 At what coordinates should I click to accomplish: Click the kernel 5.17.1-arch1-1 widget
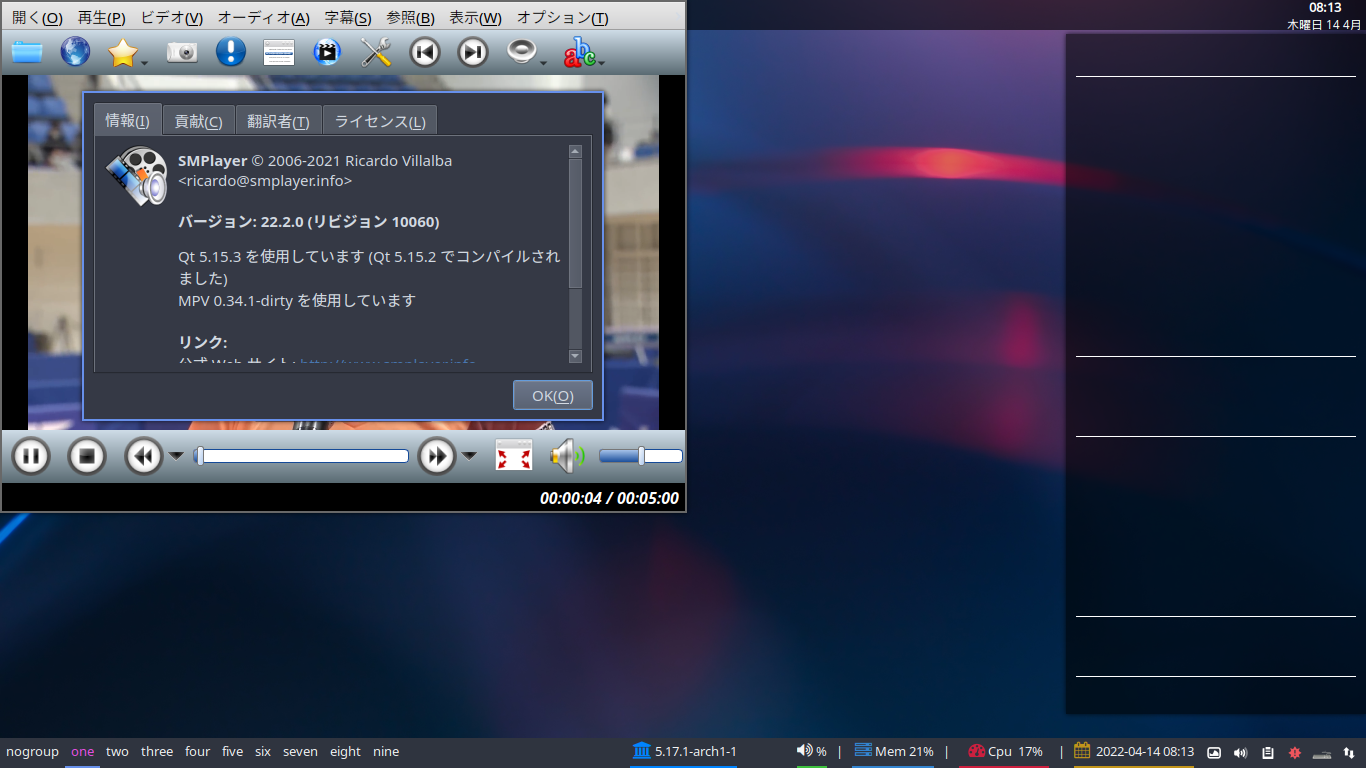click(x=685, y=752)
